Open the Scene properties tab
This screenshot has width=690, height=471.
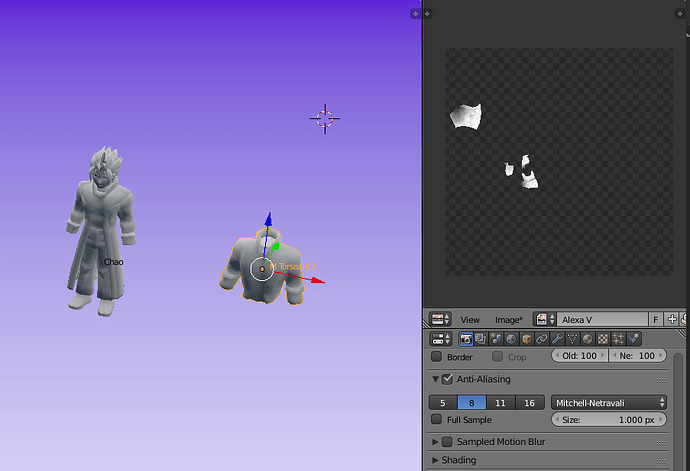[x=496, y=339]
